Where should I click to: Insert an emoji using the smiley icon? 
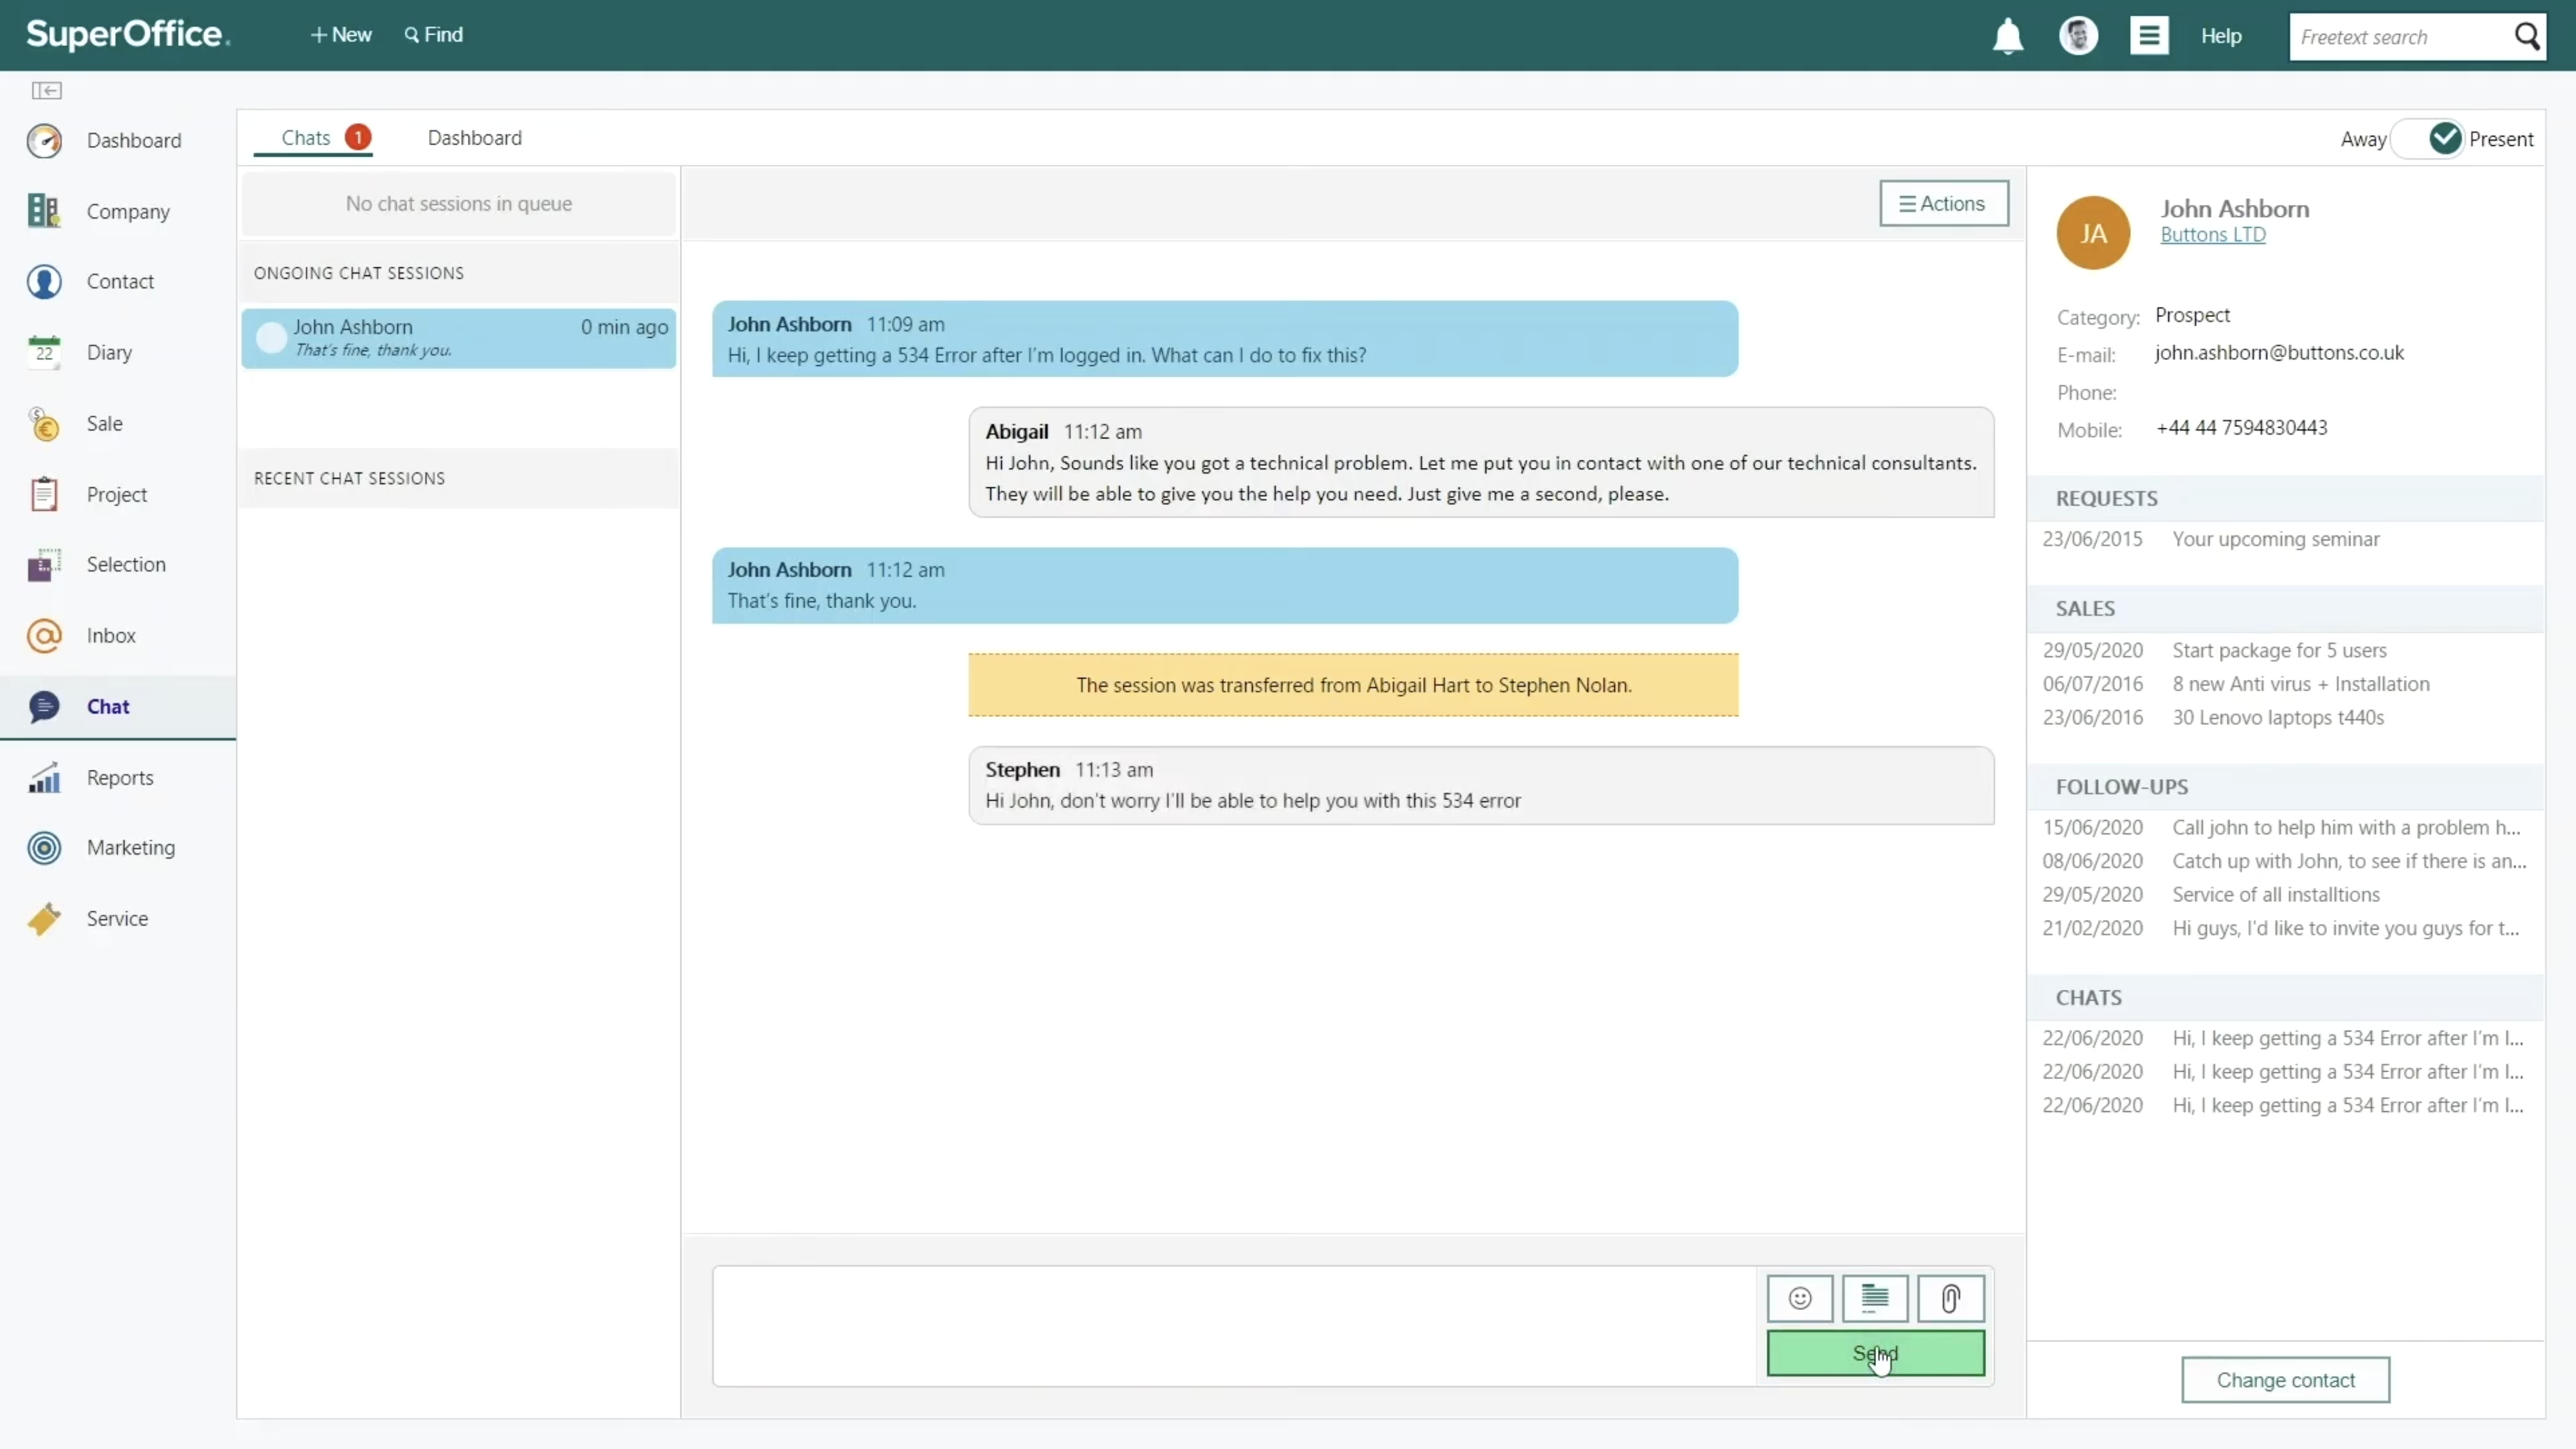pyautogui.click(x=1799, y=1298)
